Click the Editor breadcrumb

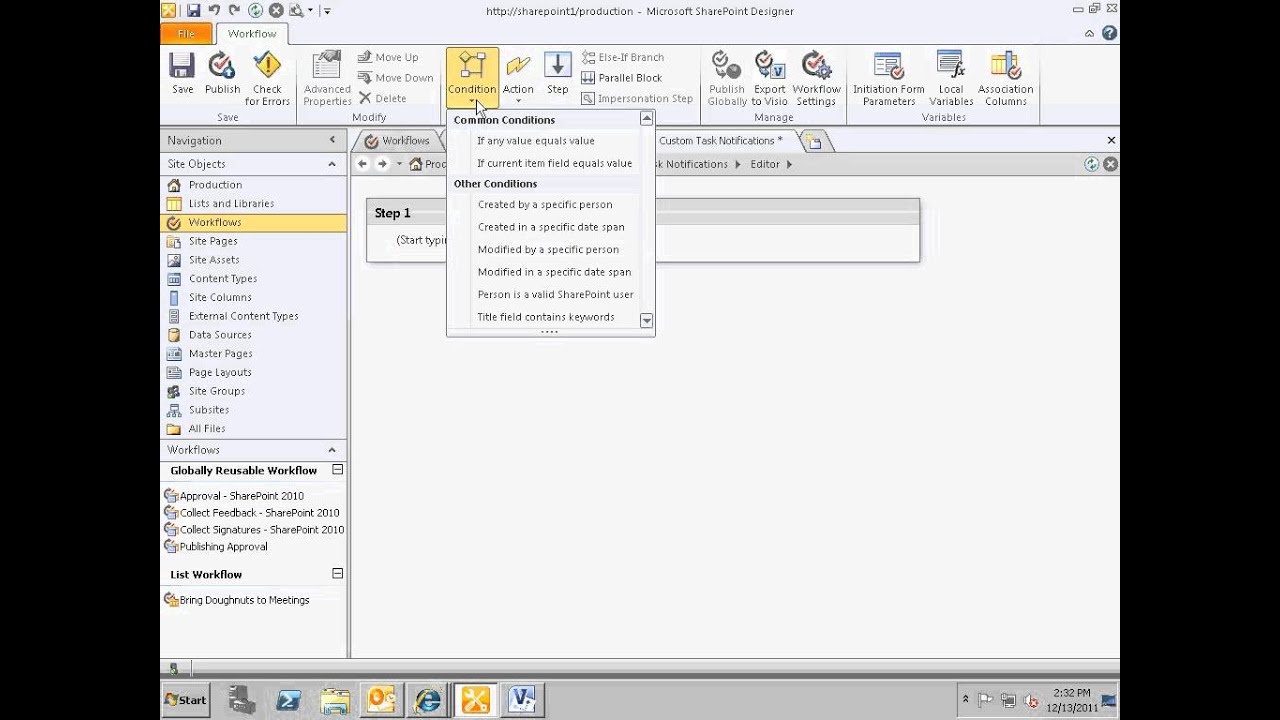coord(764,164)
